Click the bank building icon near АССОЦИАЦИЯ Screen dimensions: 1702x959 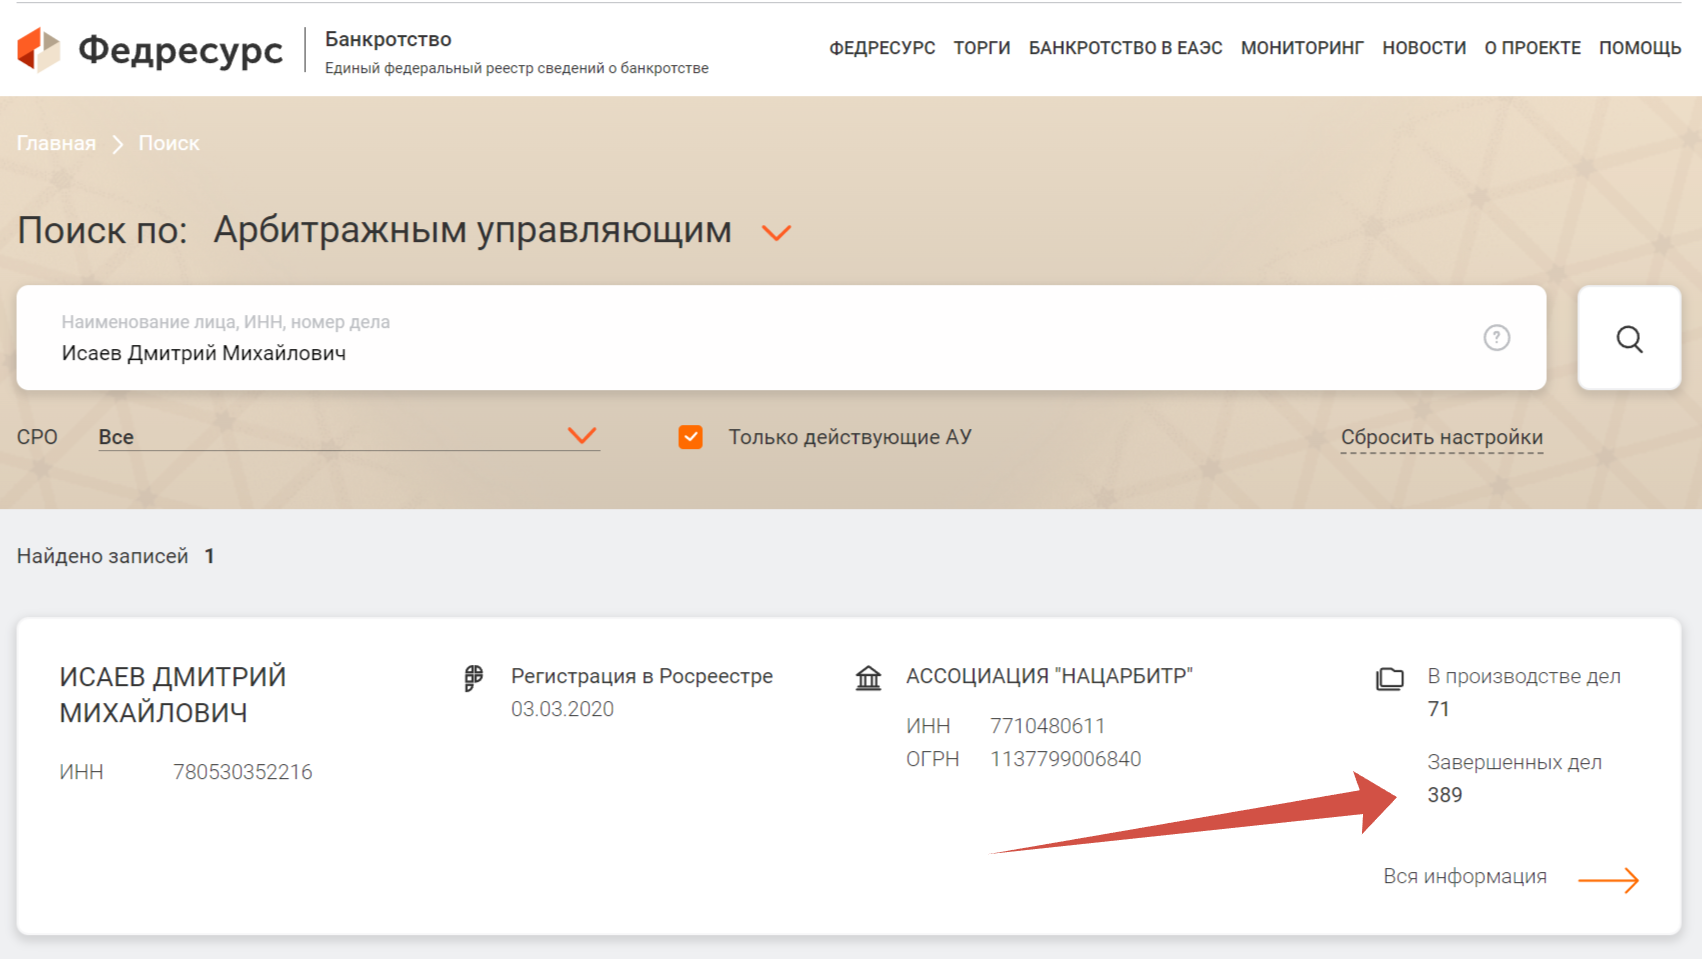click(868, 678)
